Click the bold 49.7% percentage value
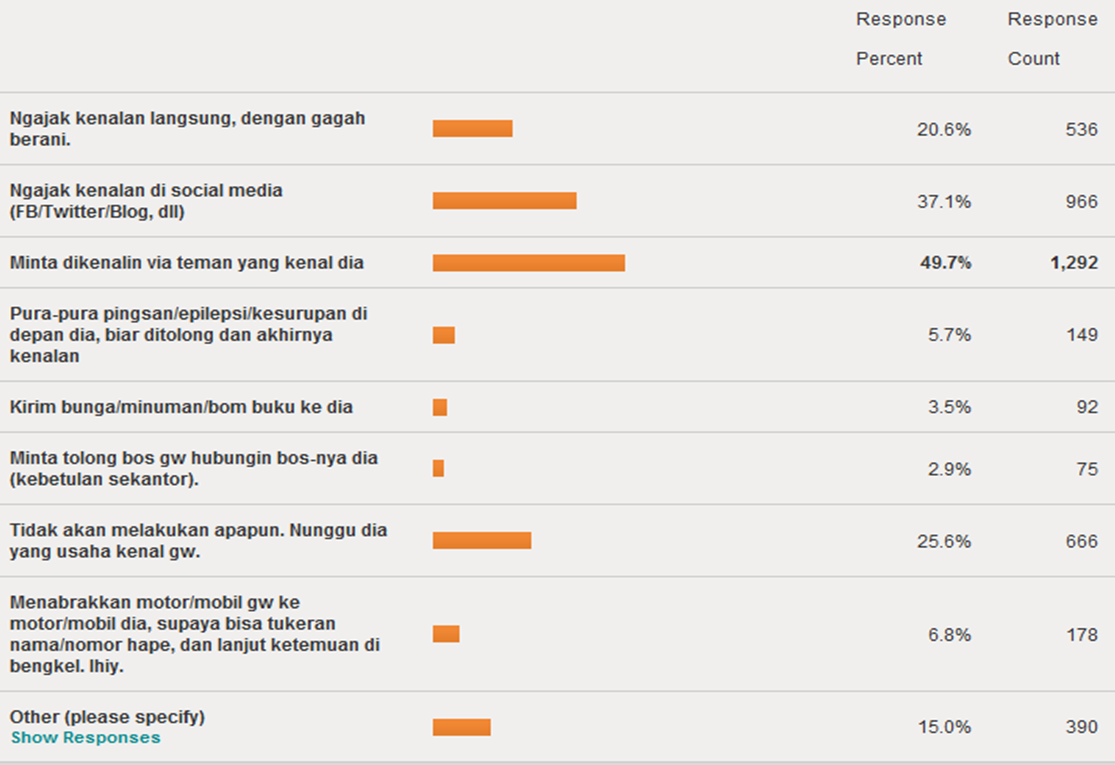Screen dimensions: 1115x765 coord(945,263)
